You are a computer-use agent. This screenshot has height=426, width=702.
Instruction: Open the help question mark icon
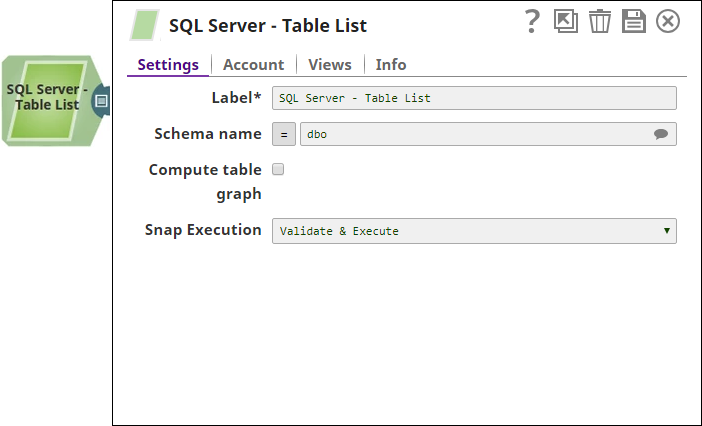pos(532,21)
